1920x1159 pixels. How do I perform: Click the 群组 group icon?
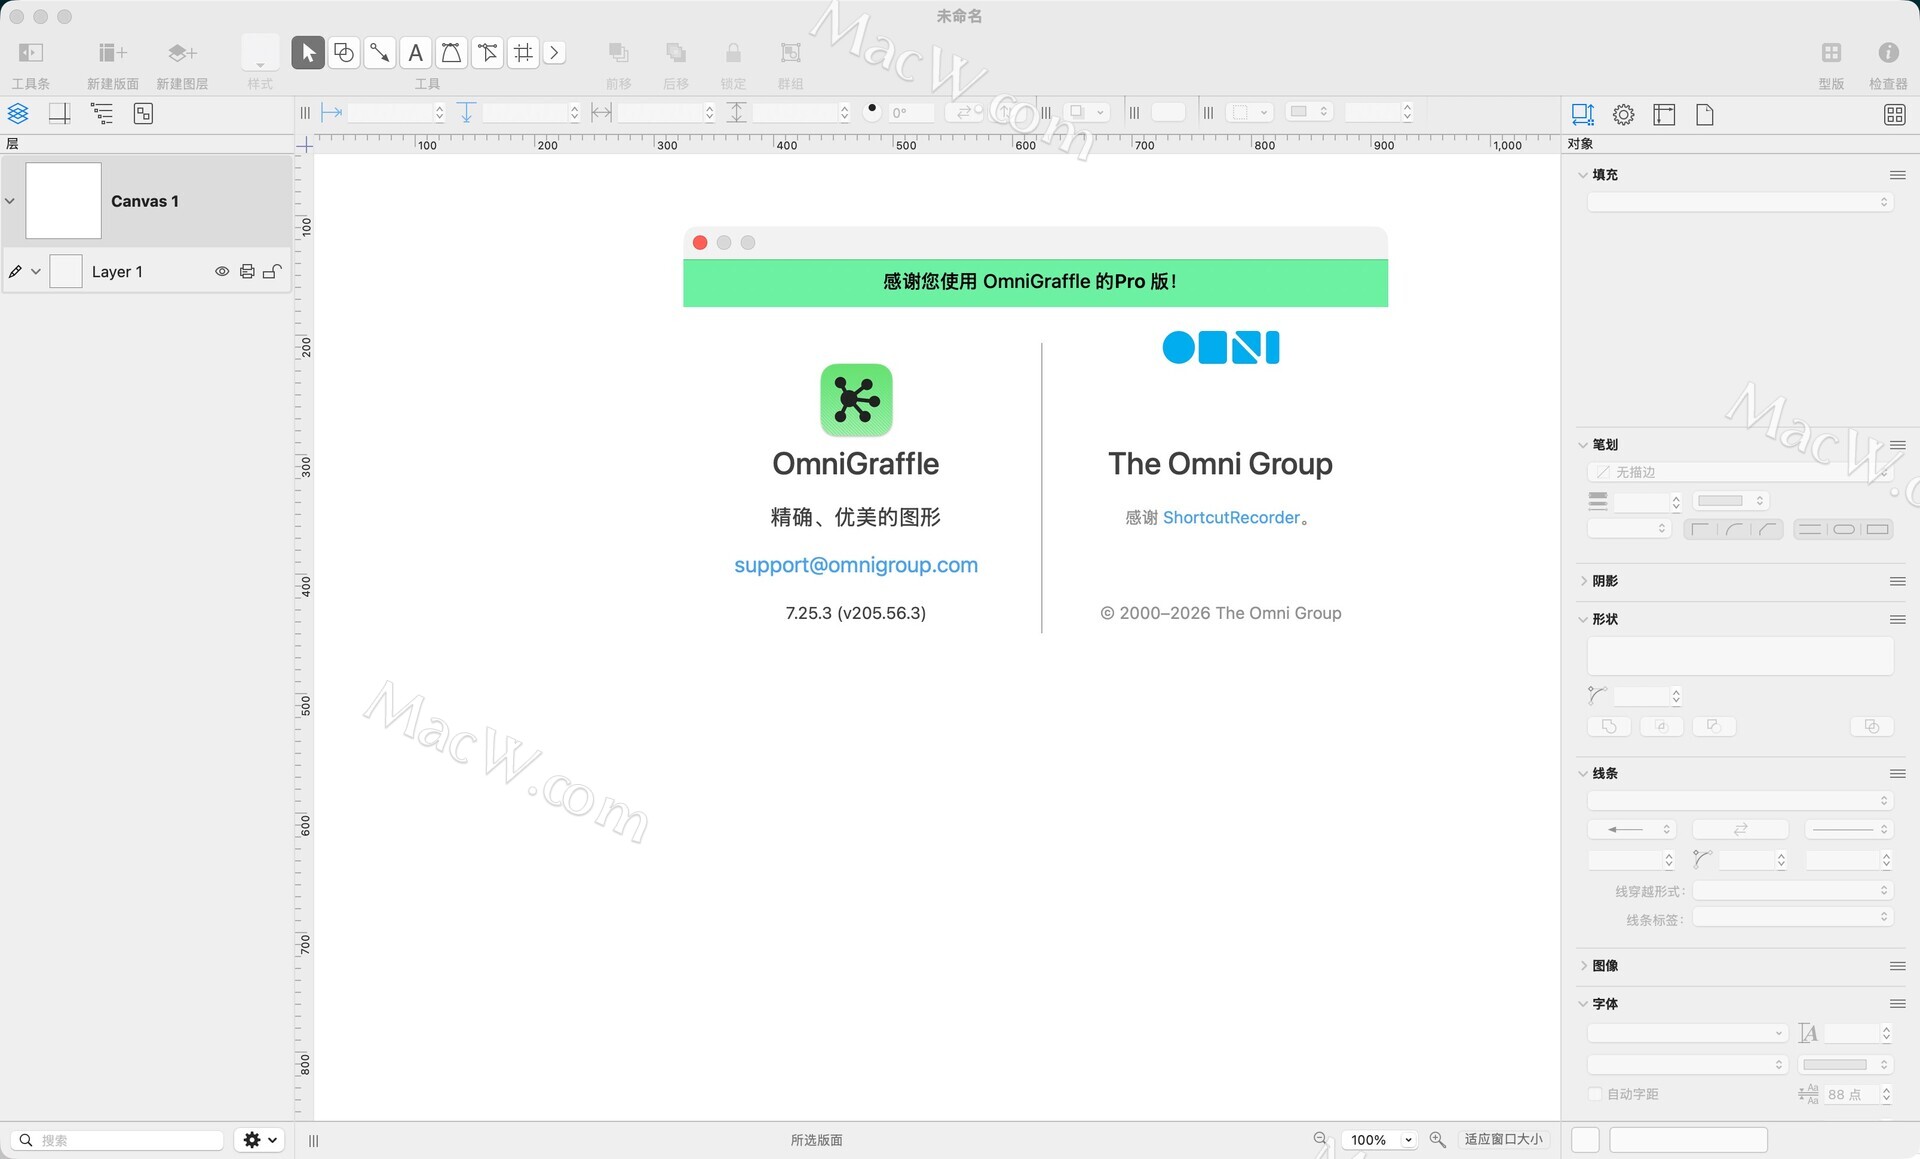click(x=791, y=53)
